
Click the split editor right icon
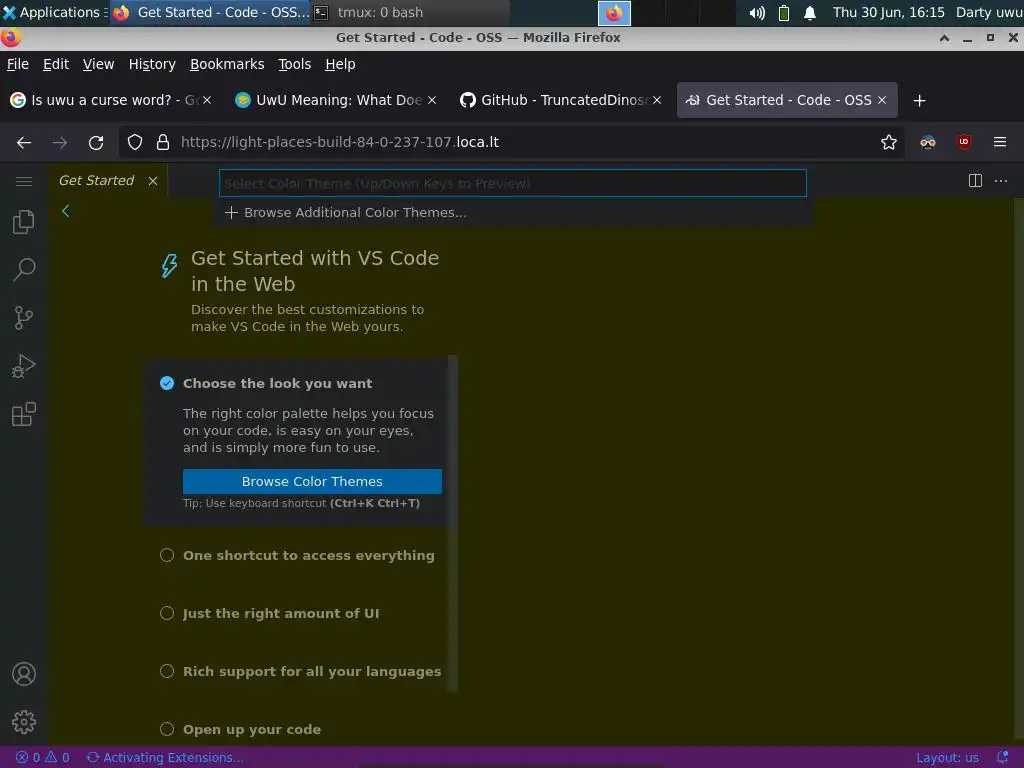click(x=975, y=181)
